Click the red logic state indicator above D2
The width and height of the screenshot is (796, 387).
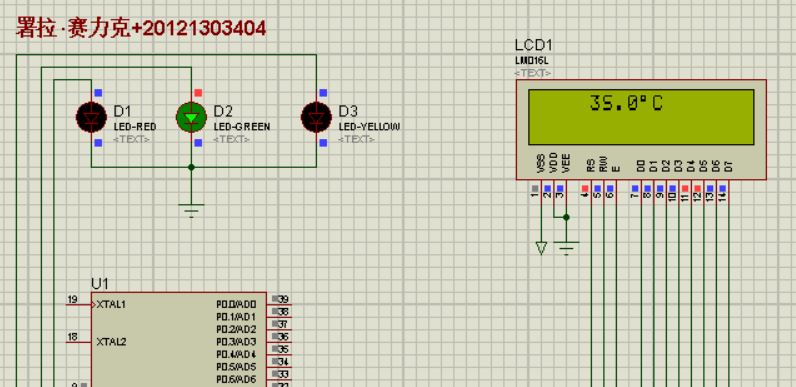pyautogui.click(x=198, y=93)
